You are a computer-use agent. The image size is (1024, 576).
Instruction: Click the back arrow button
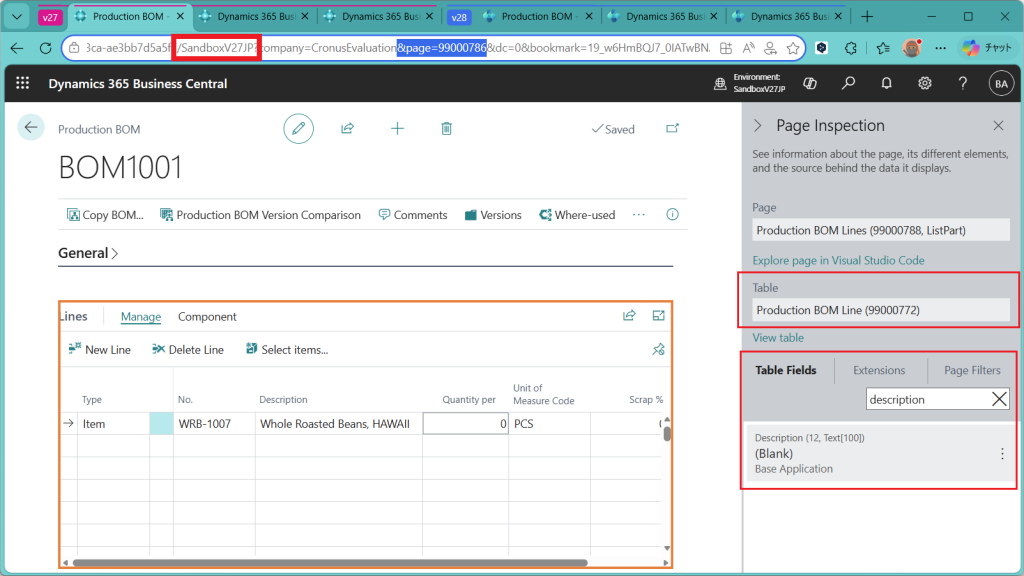tap(31, 127)
